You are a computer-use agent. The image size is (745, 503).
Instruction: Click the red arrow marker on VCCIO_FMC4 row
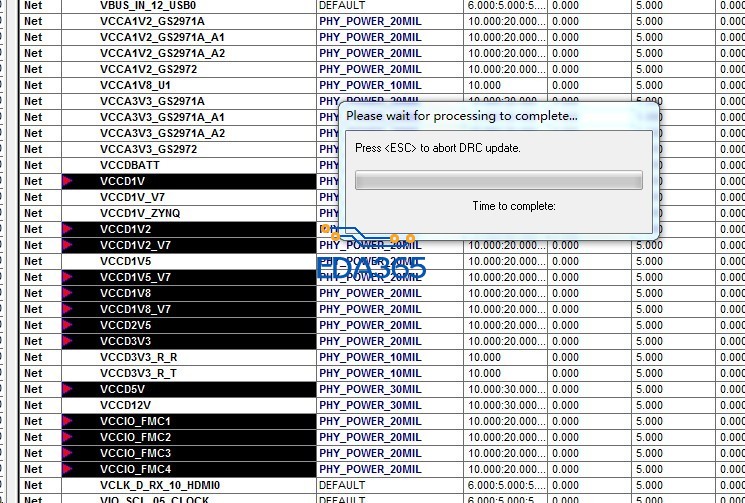[67, 469]
